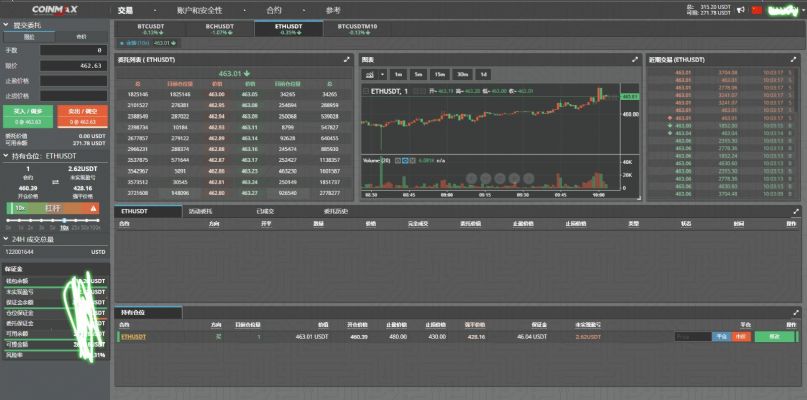The image size is (807, 400).
Task: Open the chart type dropdown arrow
Action: (382, 74)
